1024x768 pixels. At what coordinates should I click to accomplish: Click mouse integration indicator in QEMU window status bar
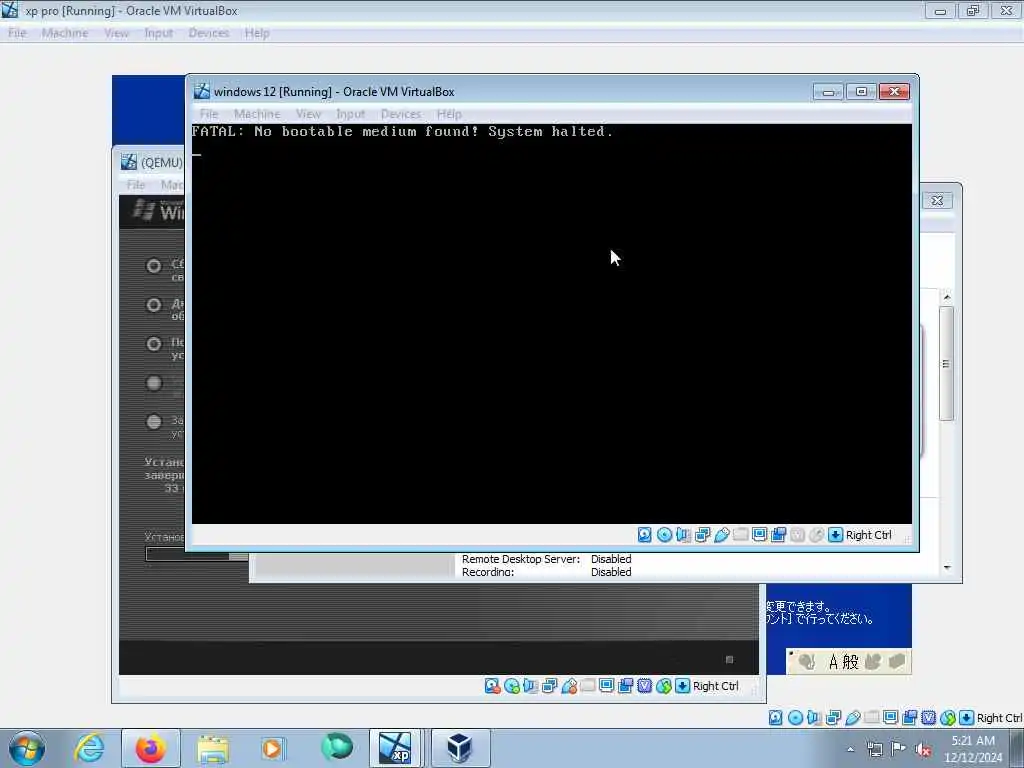pyautogui.click(x=664, y=686)
